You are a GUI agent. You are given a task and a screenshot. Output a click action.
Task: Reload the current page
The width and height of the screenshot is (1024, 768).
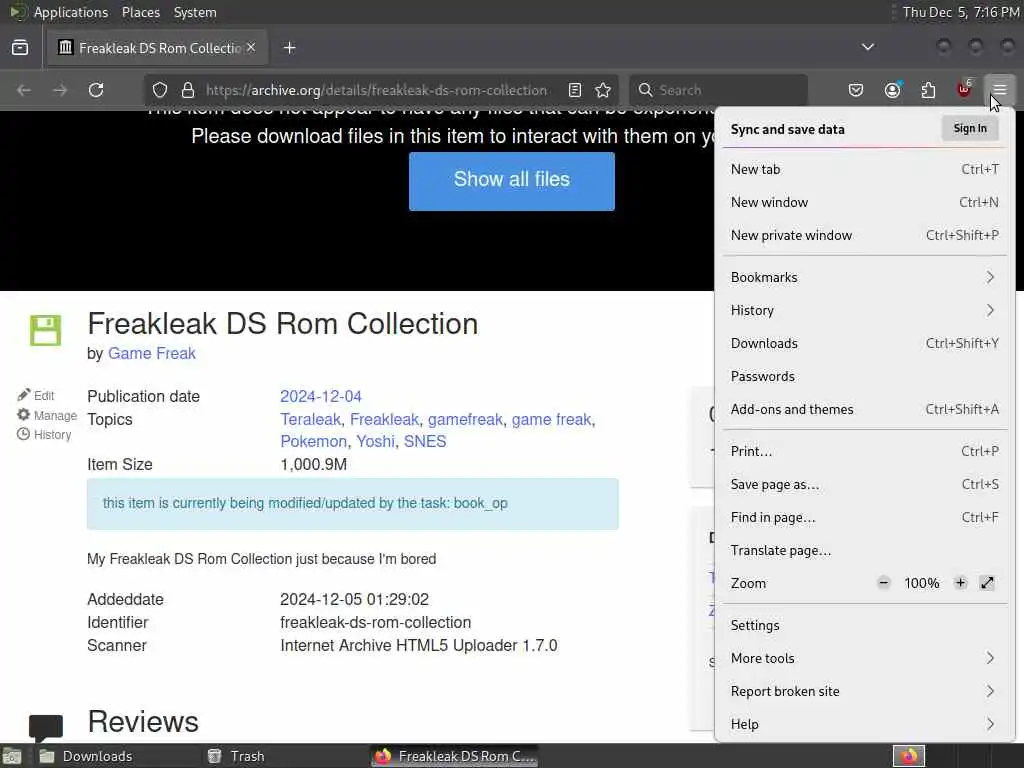[96, 90]
